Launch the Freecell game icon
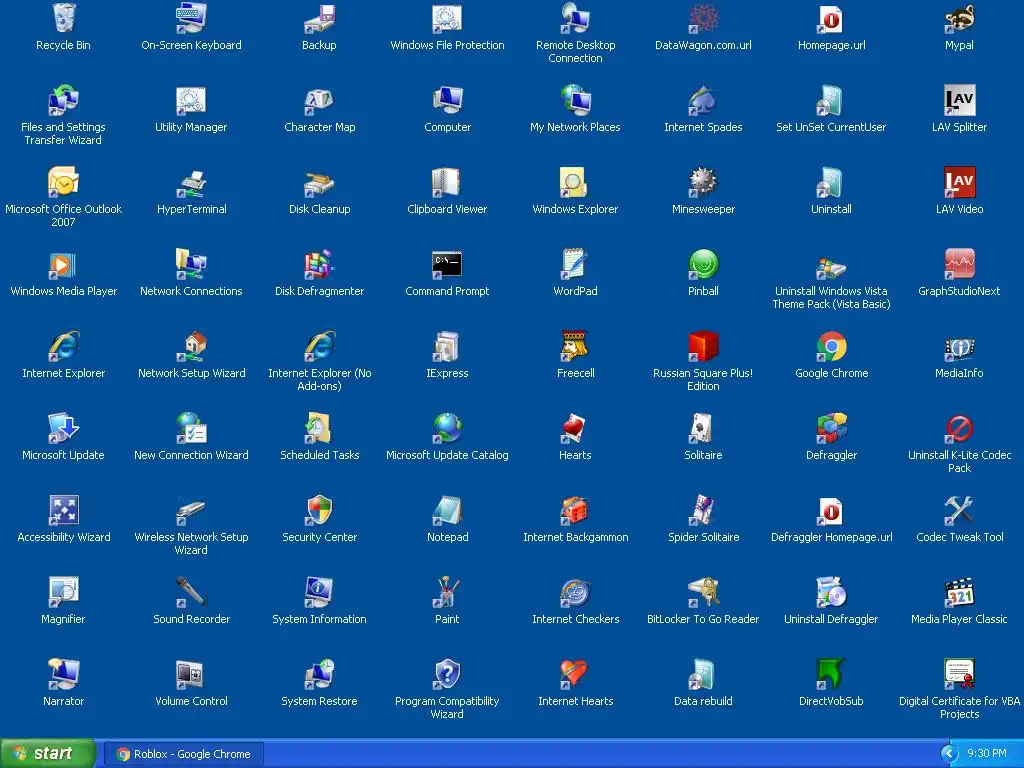The height and width of the screenshot is (768, 1024). click(575, 346)
